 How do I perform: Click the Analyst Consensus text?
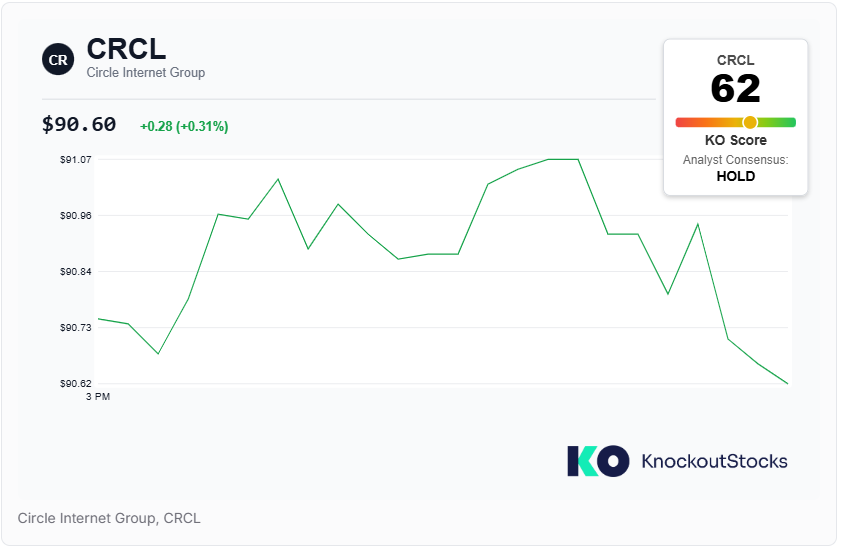pyautogui.click(x=735, y=160)
